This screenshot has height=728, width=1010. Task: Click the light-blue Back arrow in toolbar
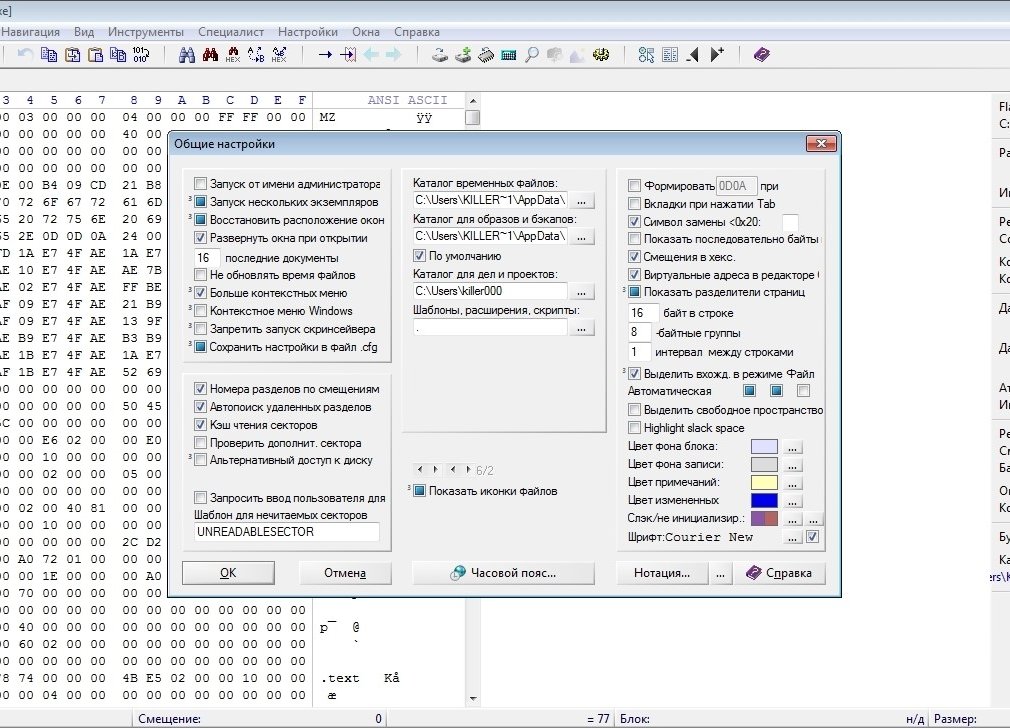371,55
